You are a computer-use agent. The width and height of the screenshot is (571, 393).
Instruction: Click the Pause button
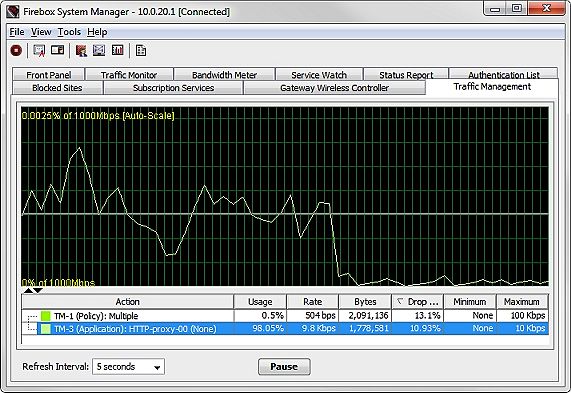(284, 366)
